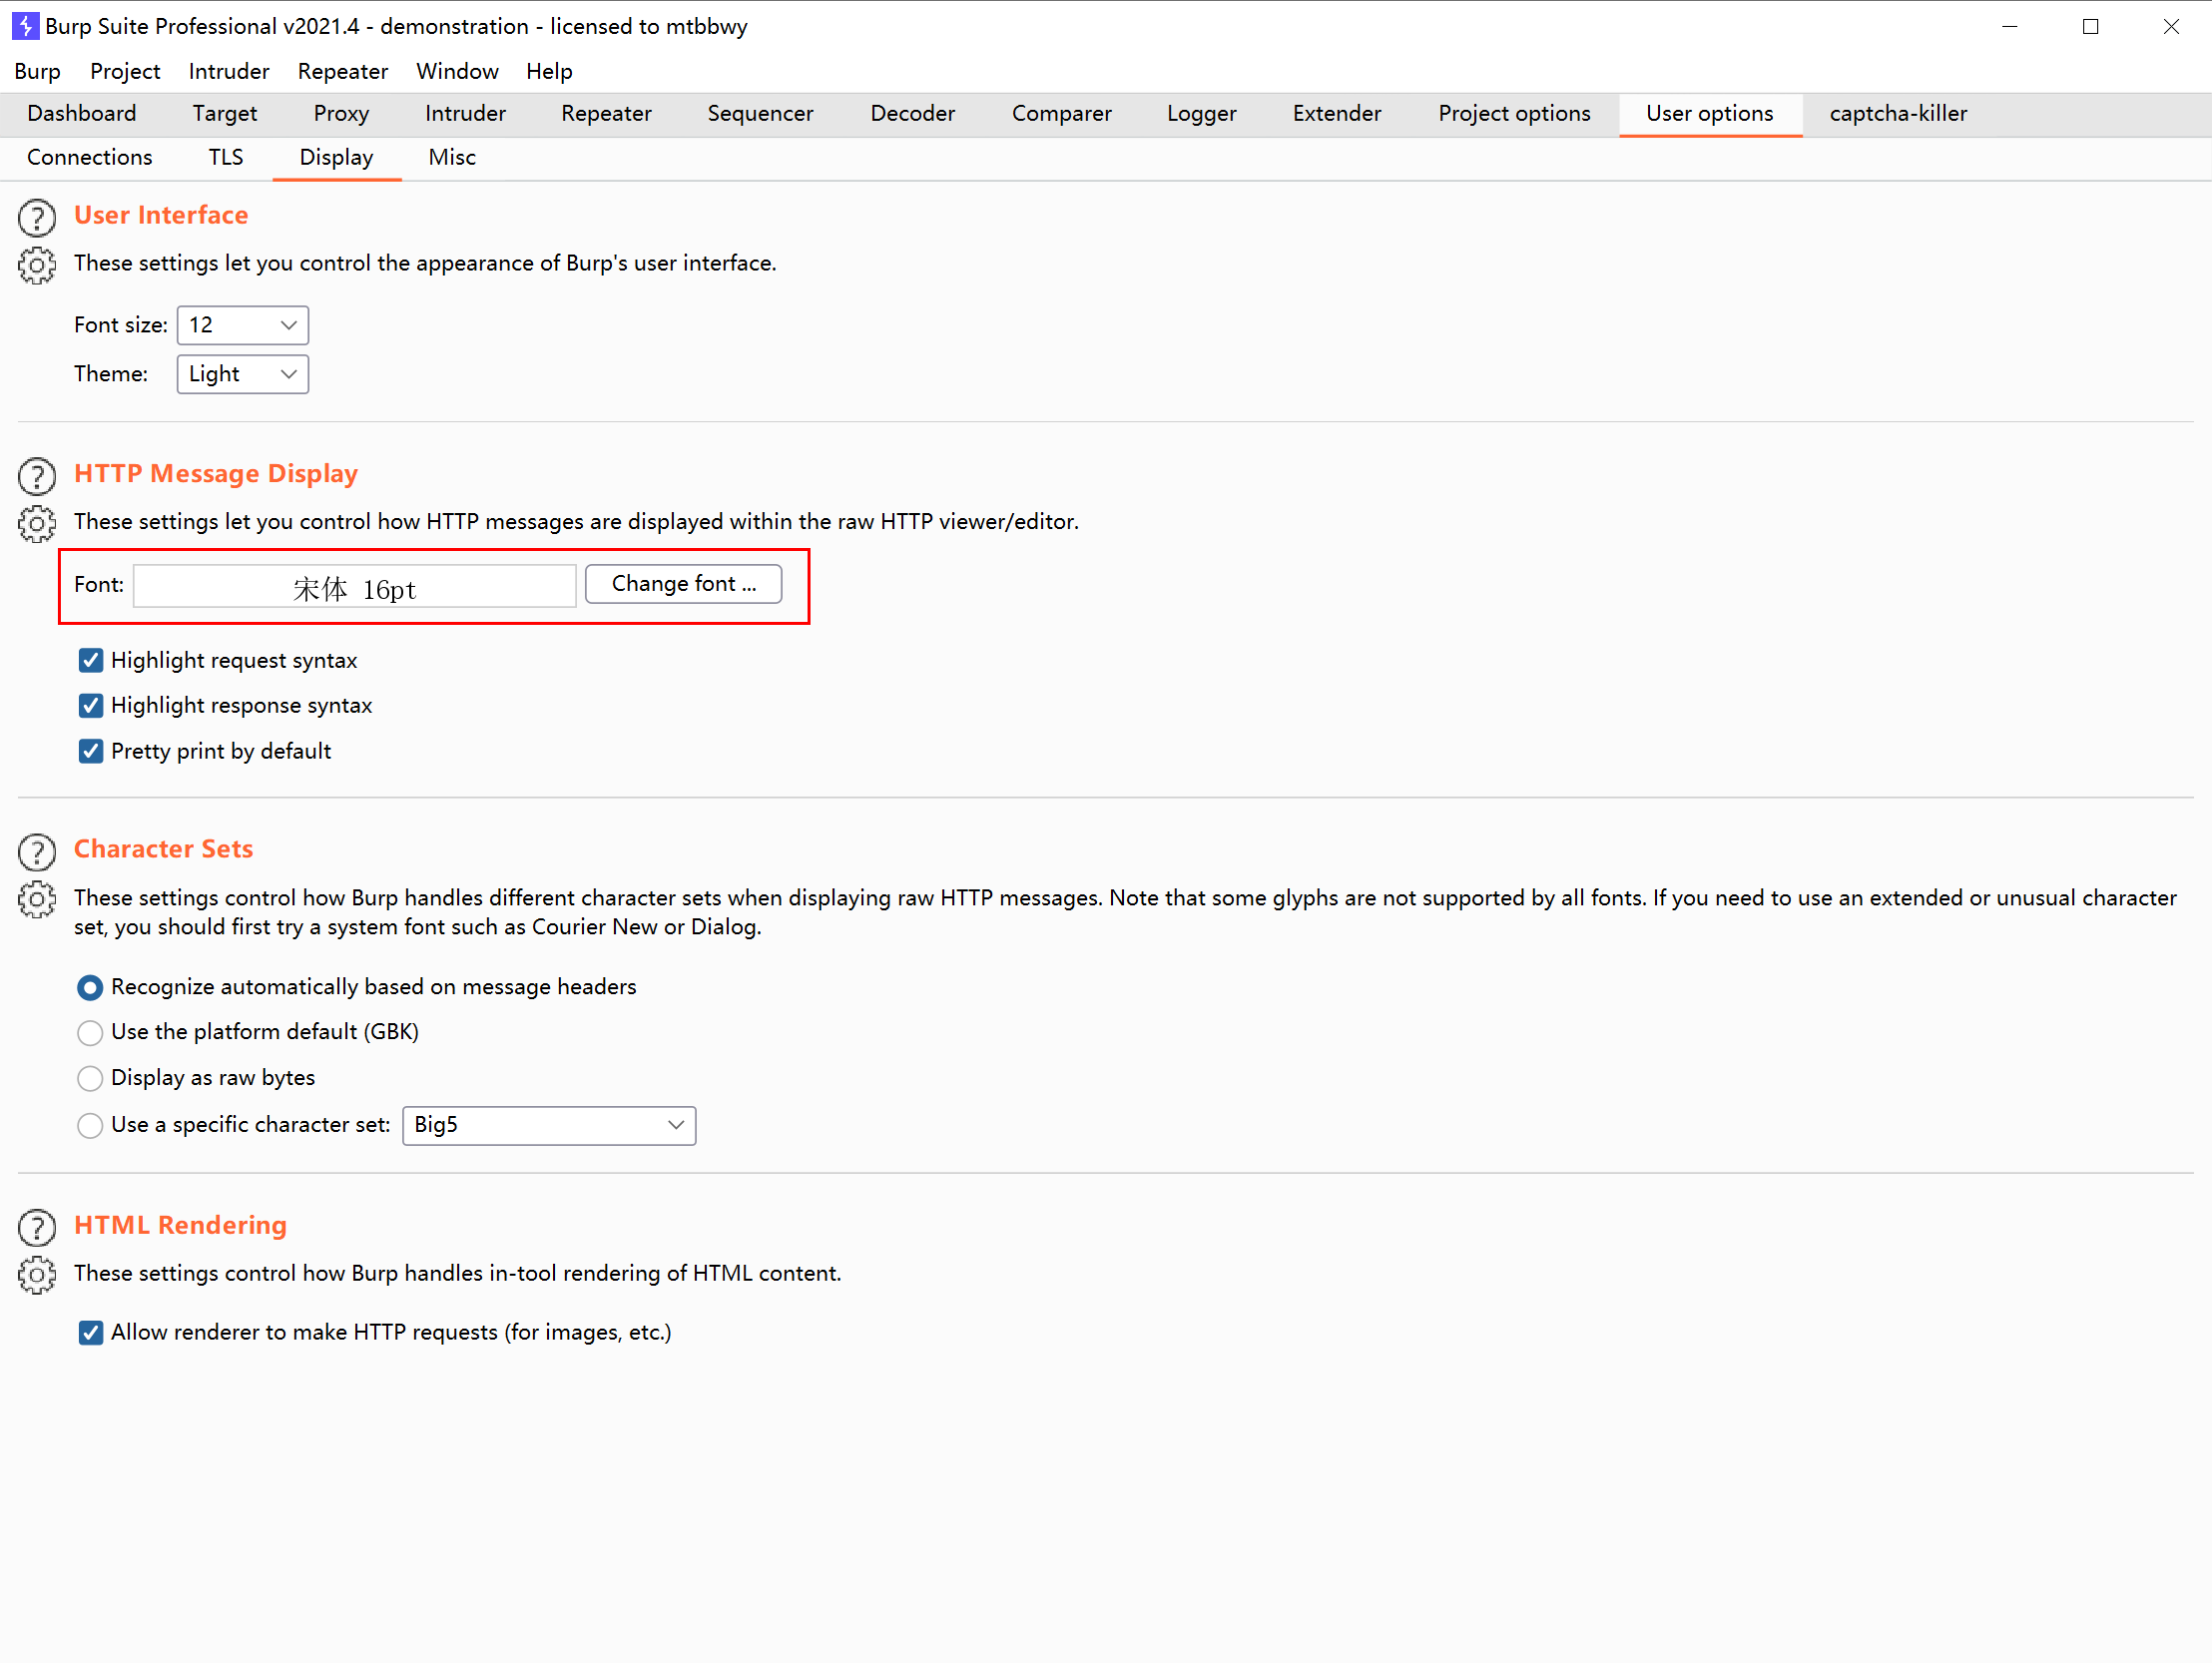Click the Character Sets heading
This screenshot has width=2212, height=1663.
[x=163, y=850]
